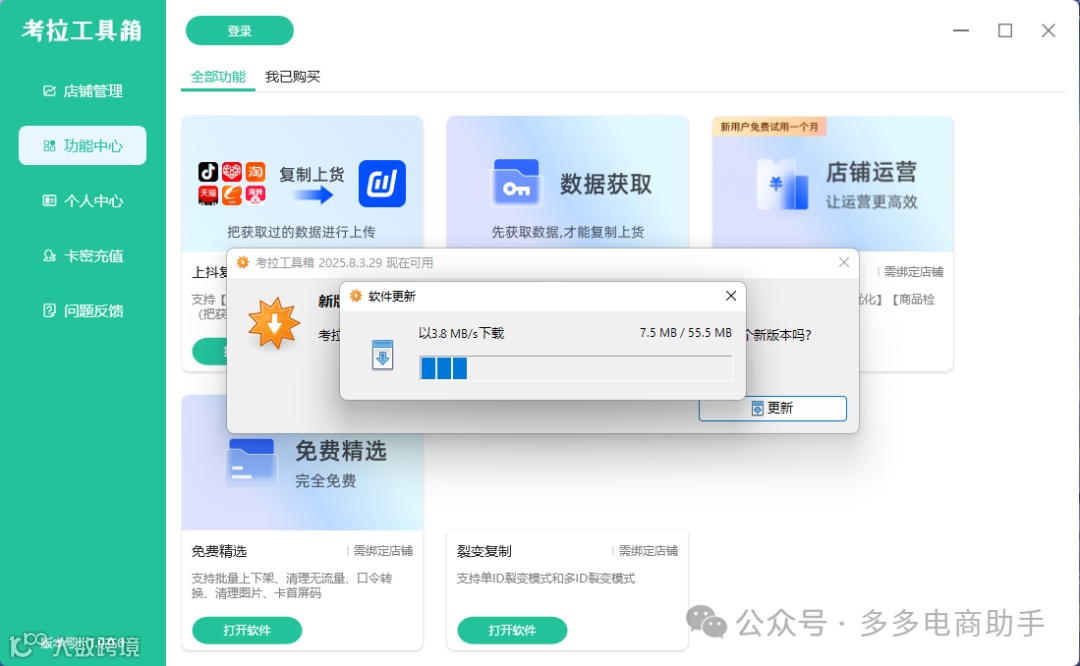This screenshot has height=666, width=1080.
Task: Open 问题反馈 in the sidebar
Action: pos(83,311)
